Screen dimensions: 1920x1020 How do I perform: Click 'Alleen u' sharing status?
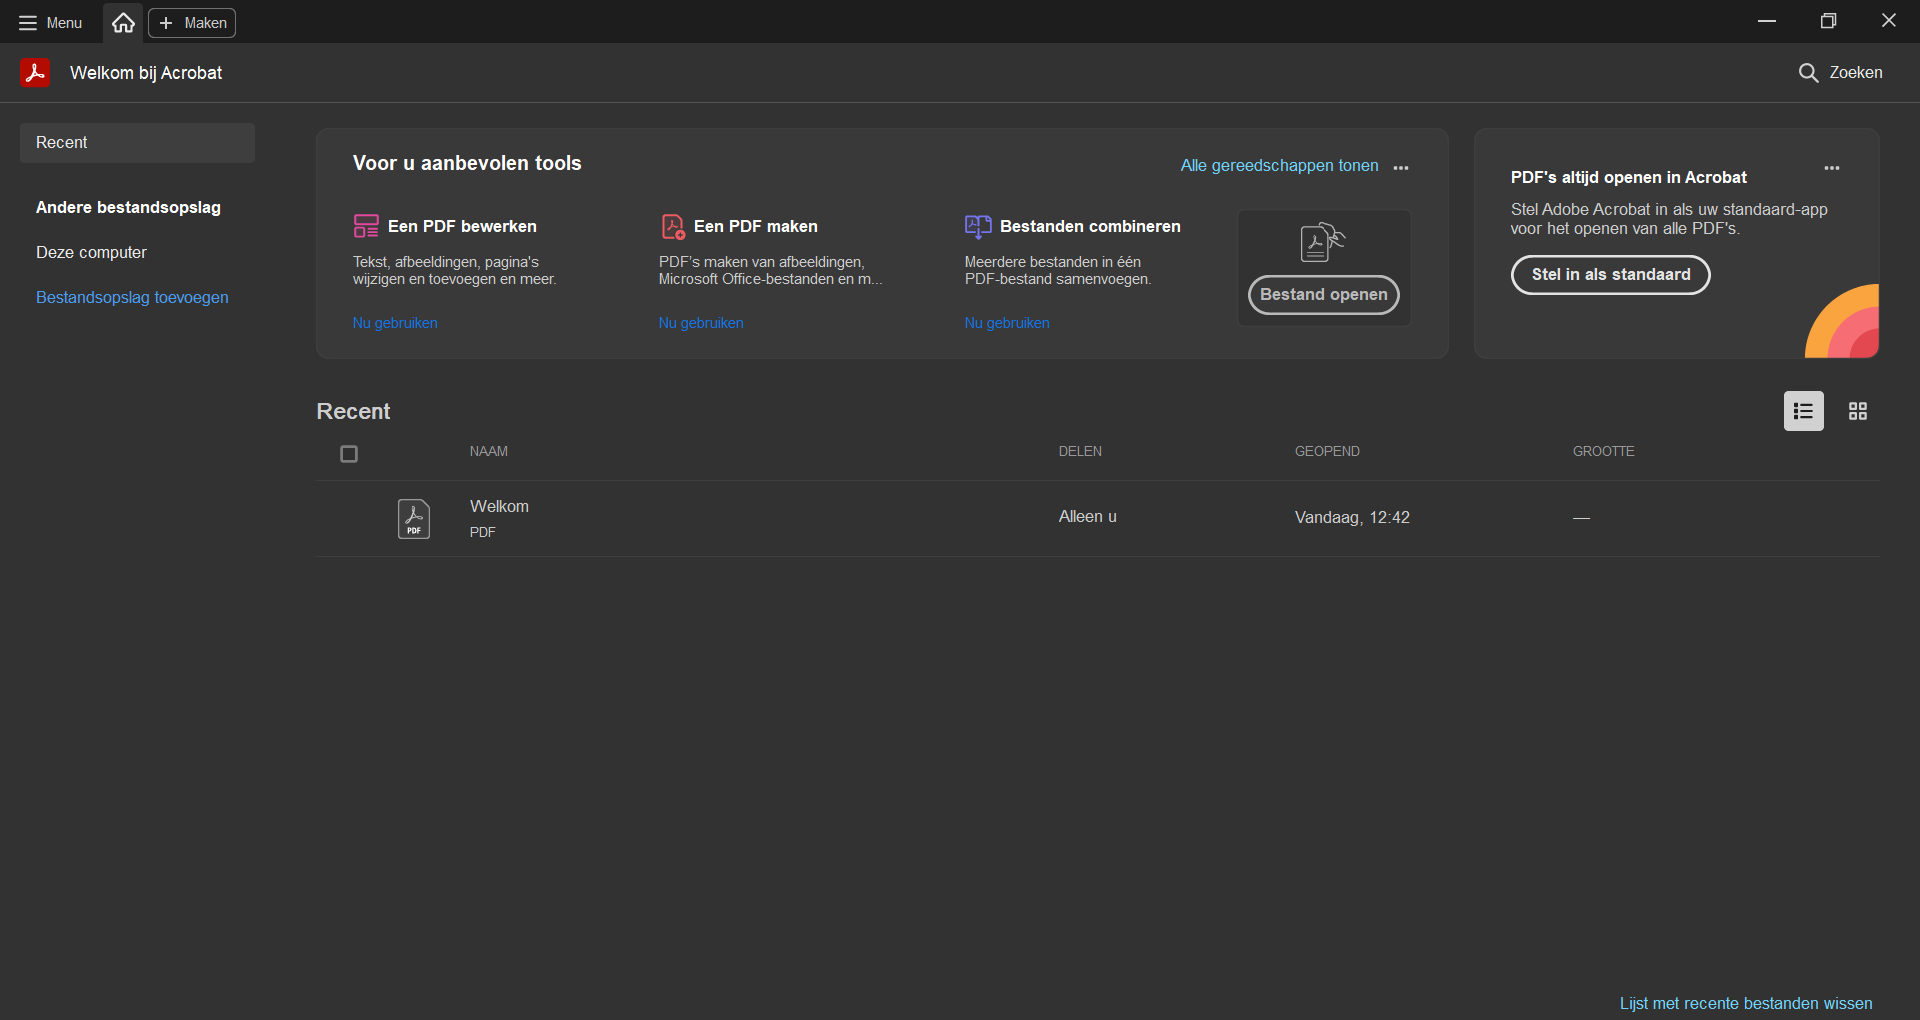point(1088,517)
